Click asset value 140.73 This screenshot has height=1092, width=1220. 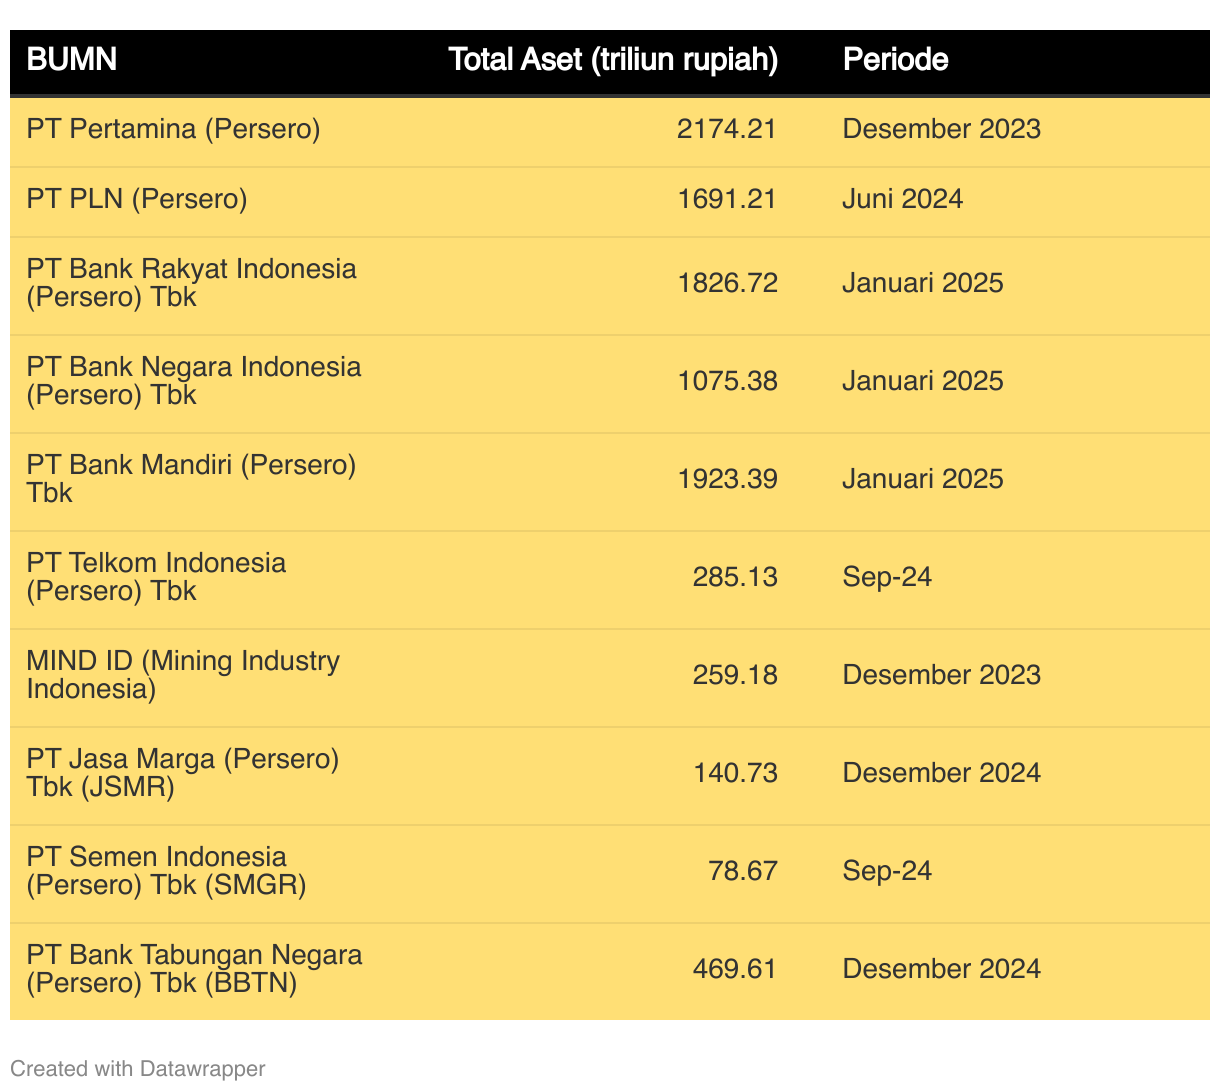(x=735, y=773)
